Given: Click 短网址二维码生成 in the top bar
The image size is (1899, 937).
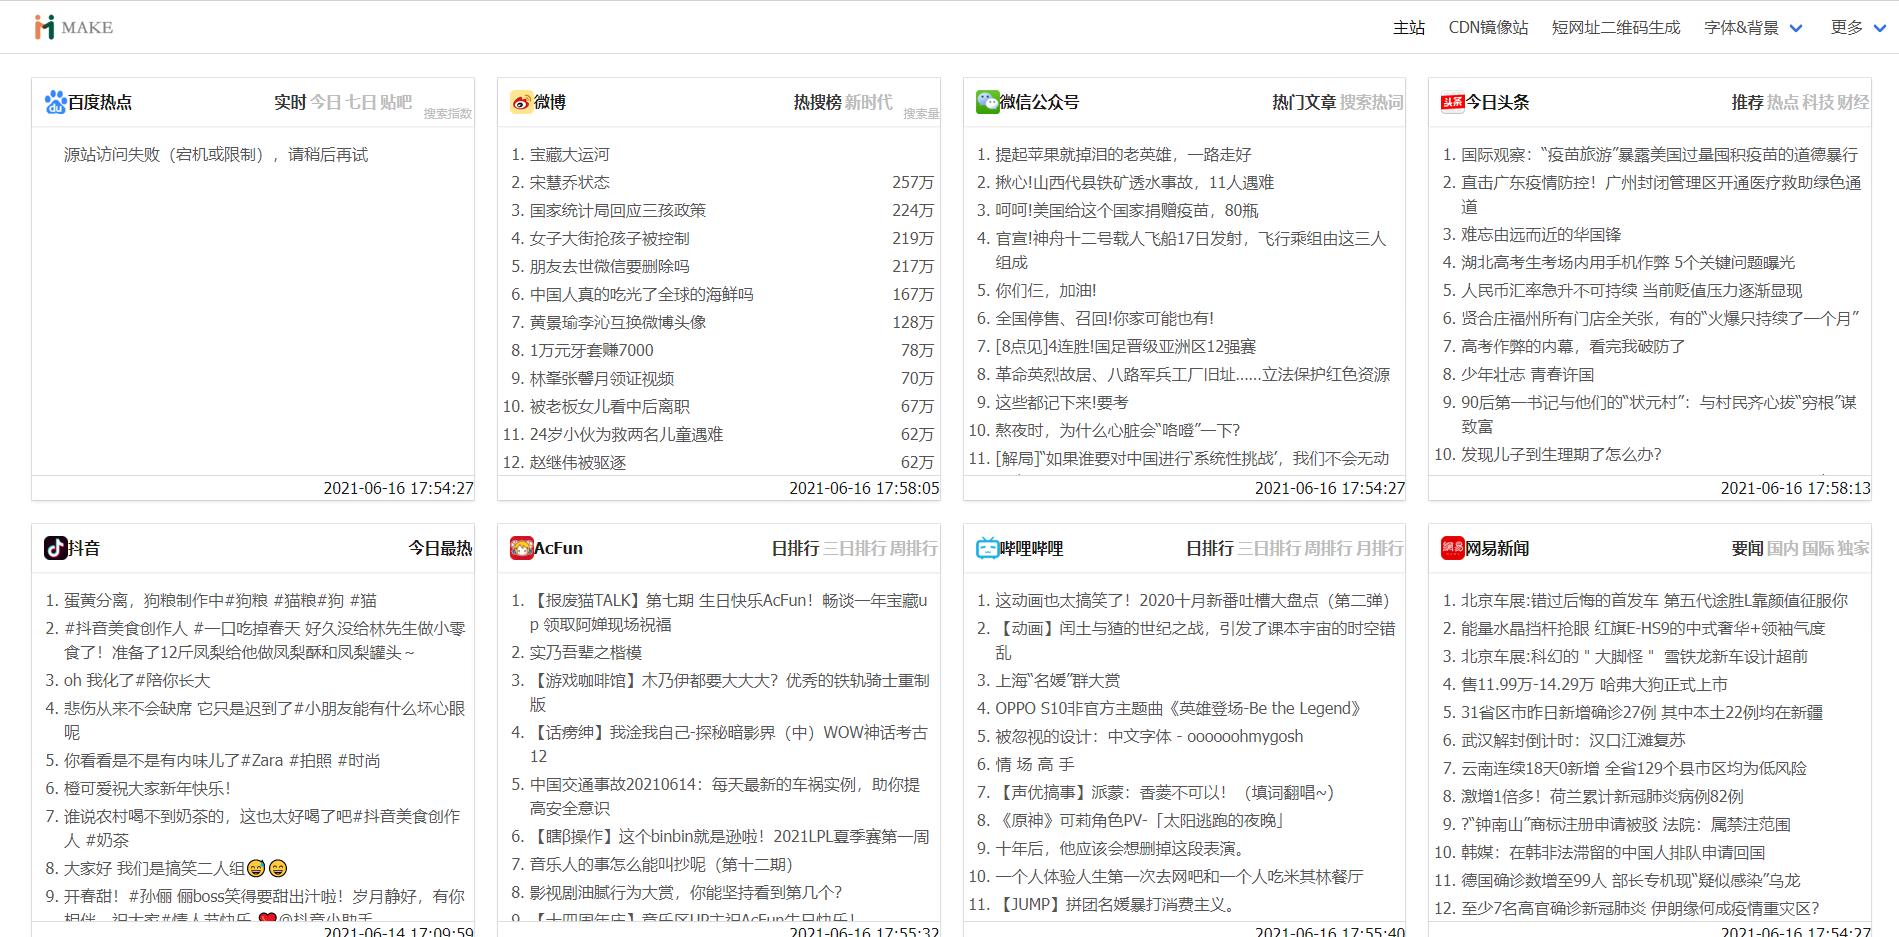Looking at the screenshot, I should click(1617, 27).
